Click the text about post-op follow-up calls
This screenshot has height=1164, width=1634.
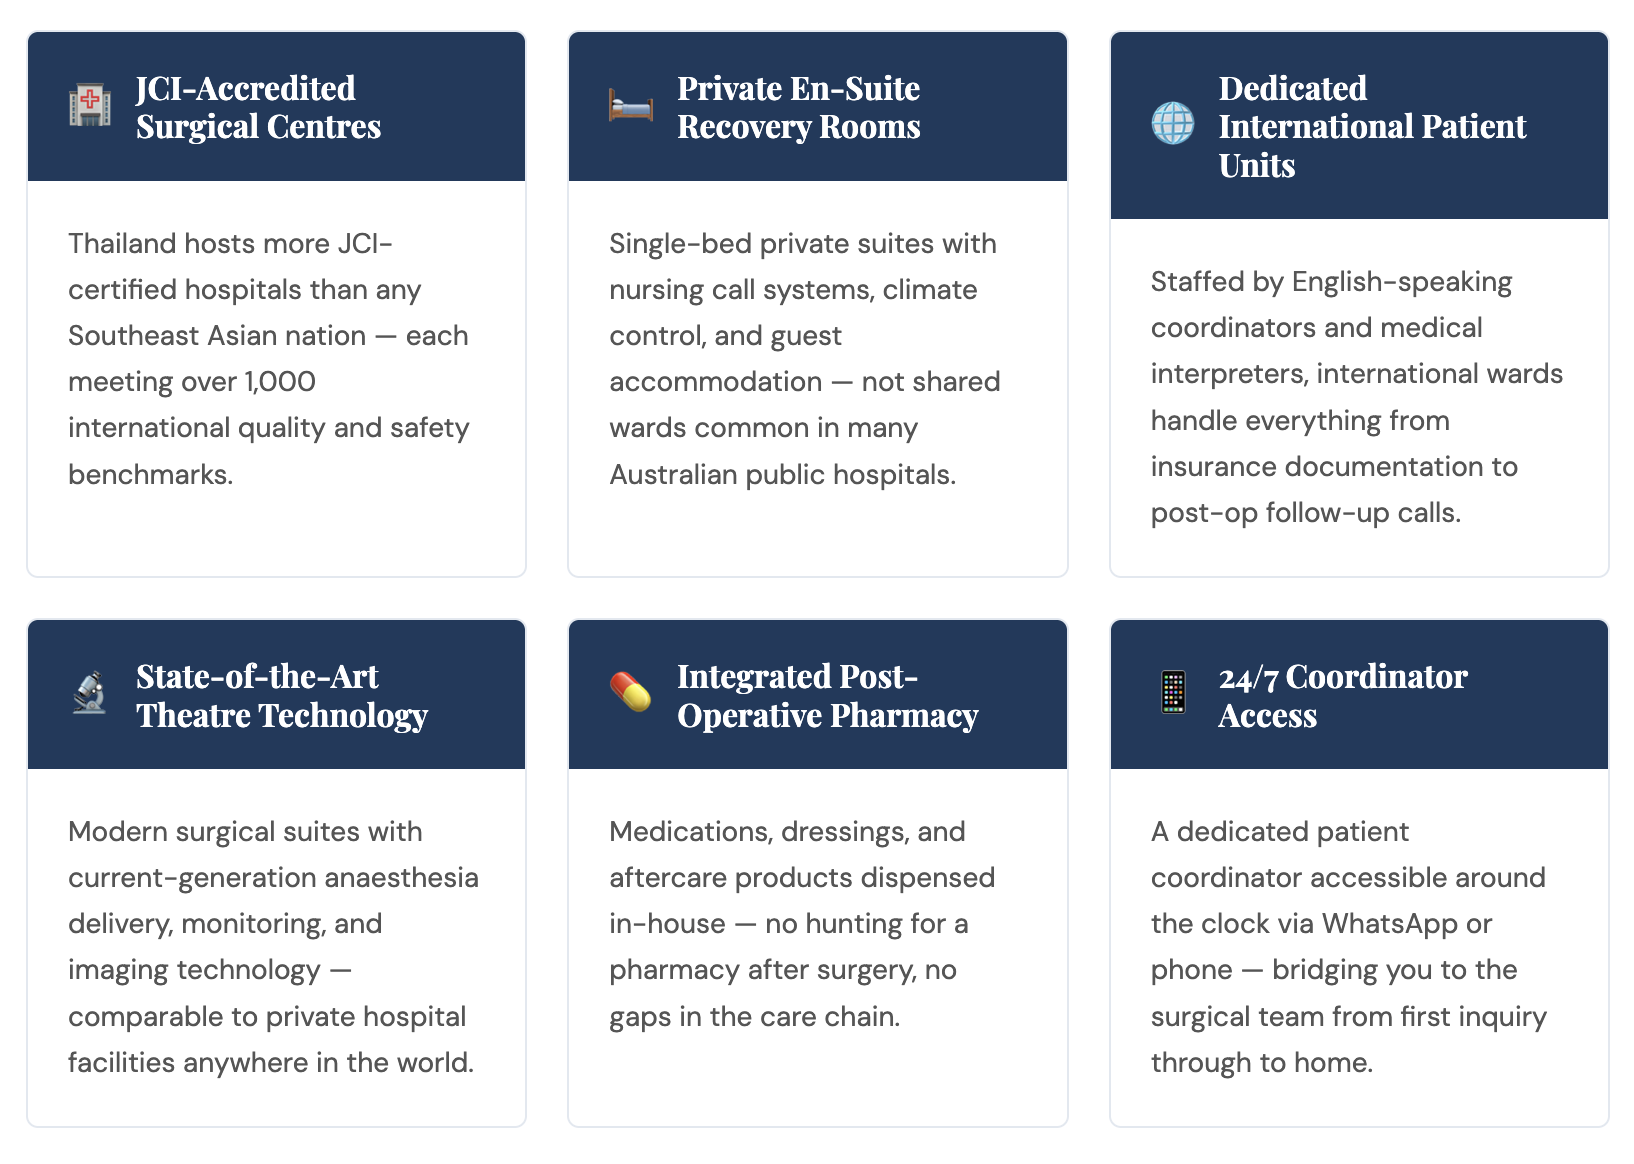1306,512
